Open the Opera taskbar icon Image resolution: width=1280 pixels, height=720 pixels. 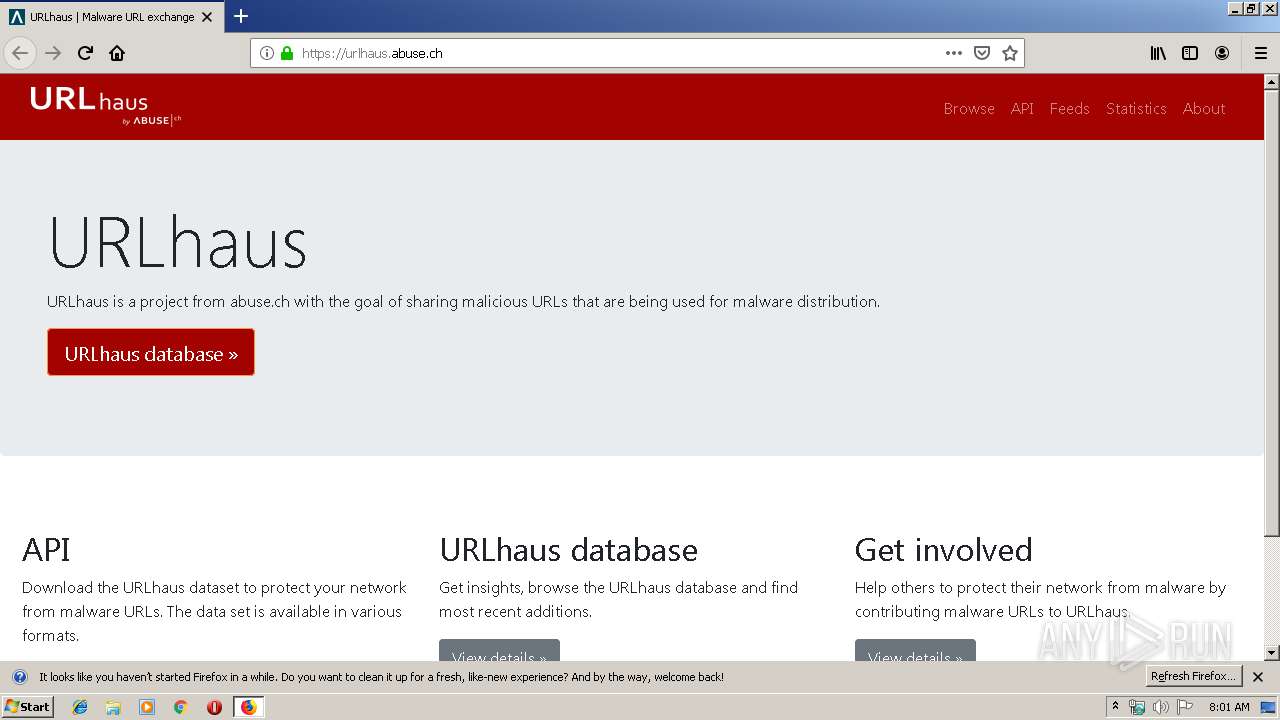214,707
